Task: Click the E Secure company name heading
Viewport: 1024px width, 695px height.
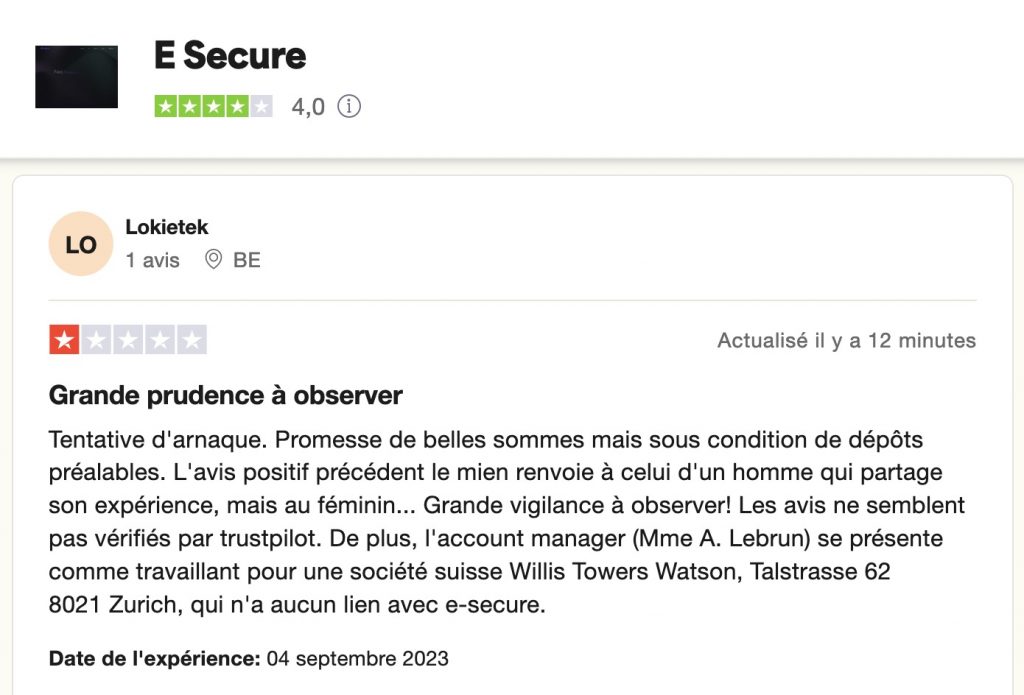Action: 230,56
